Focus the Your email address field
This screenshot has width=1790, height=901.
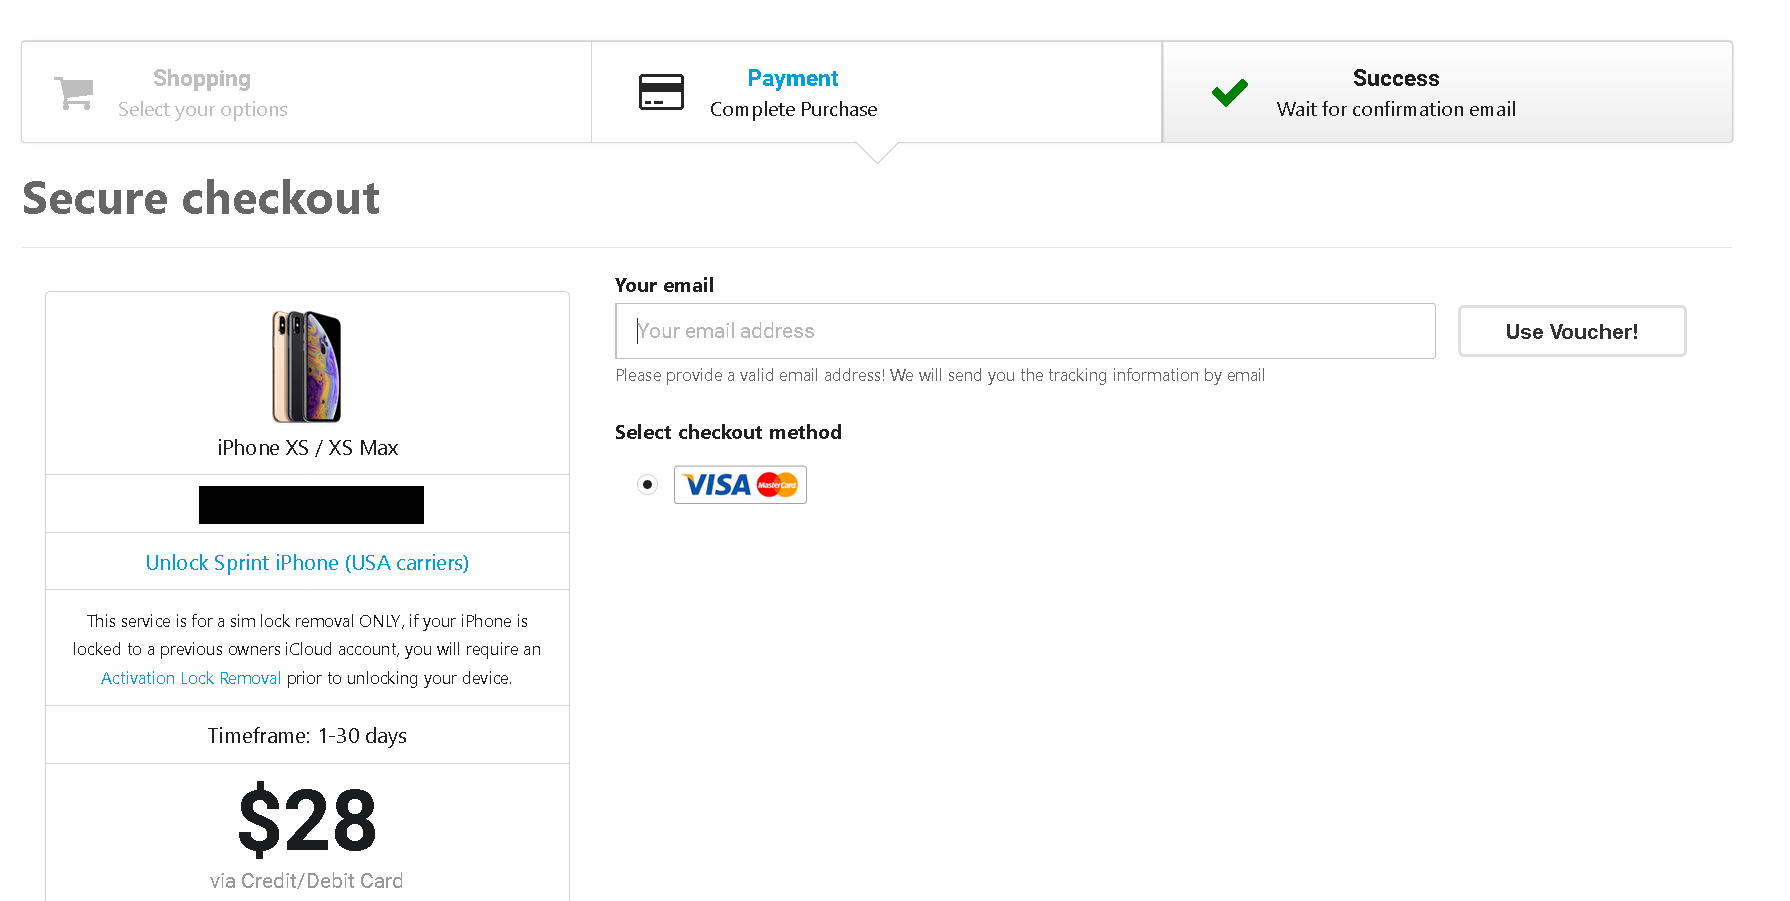[1025, 331]
